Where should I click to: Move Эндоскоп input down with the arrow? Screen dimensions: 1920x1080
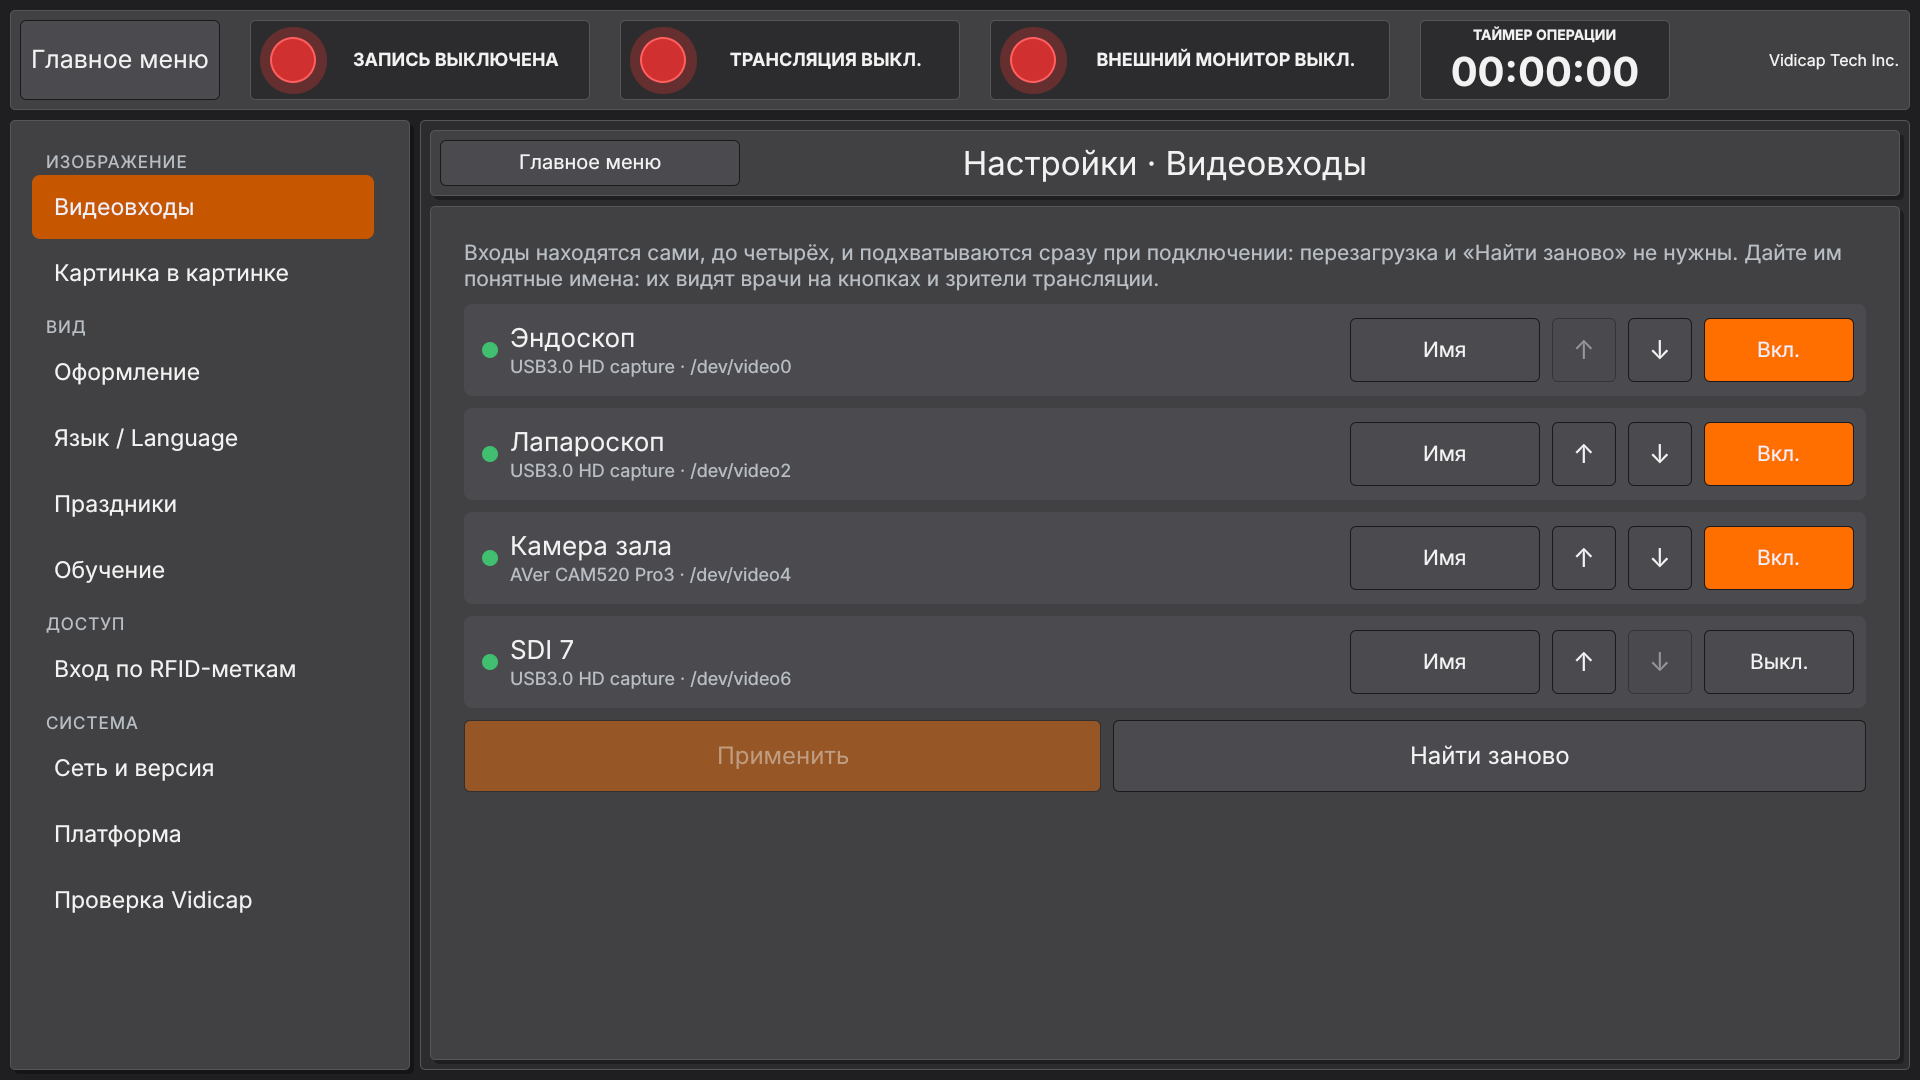point(1659,350)
